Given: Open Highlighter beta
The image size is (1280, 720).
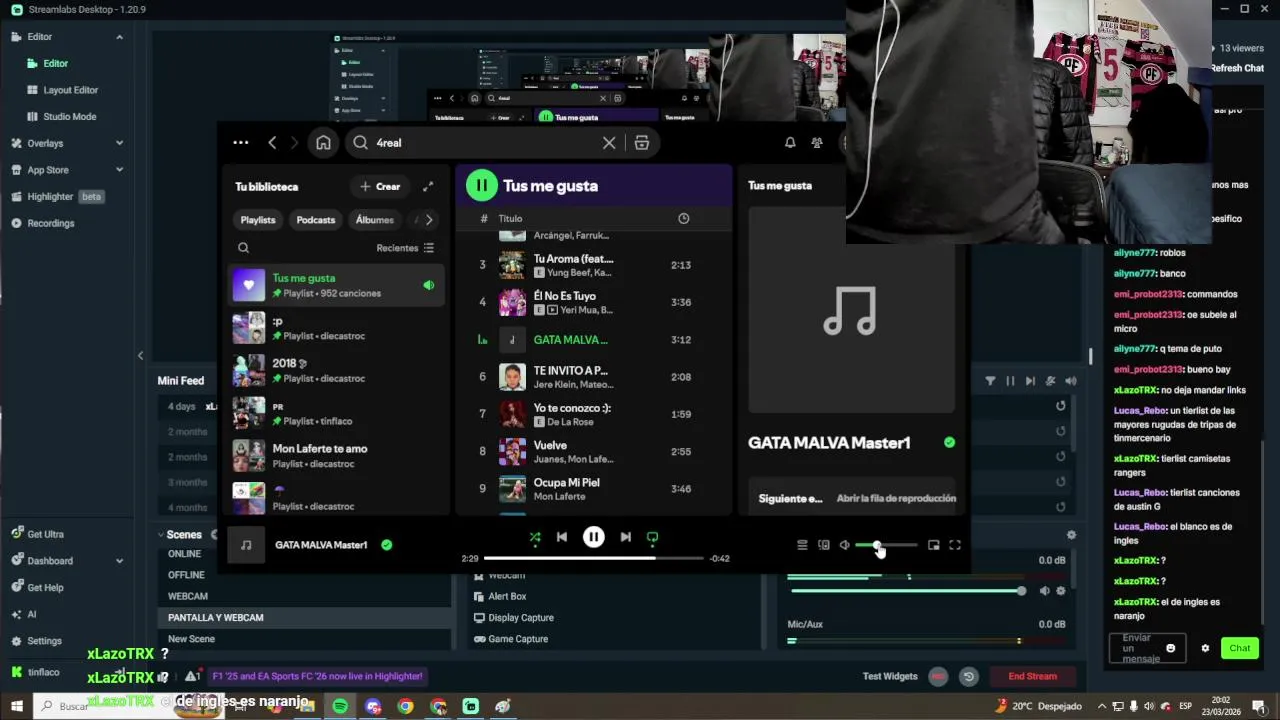Looking at the screenshot, I should pos(57,197).
